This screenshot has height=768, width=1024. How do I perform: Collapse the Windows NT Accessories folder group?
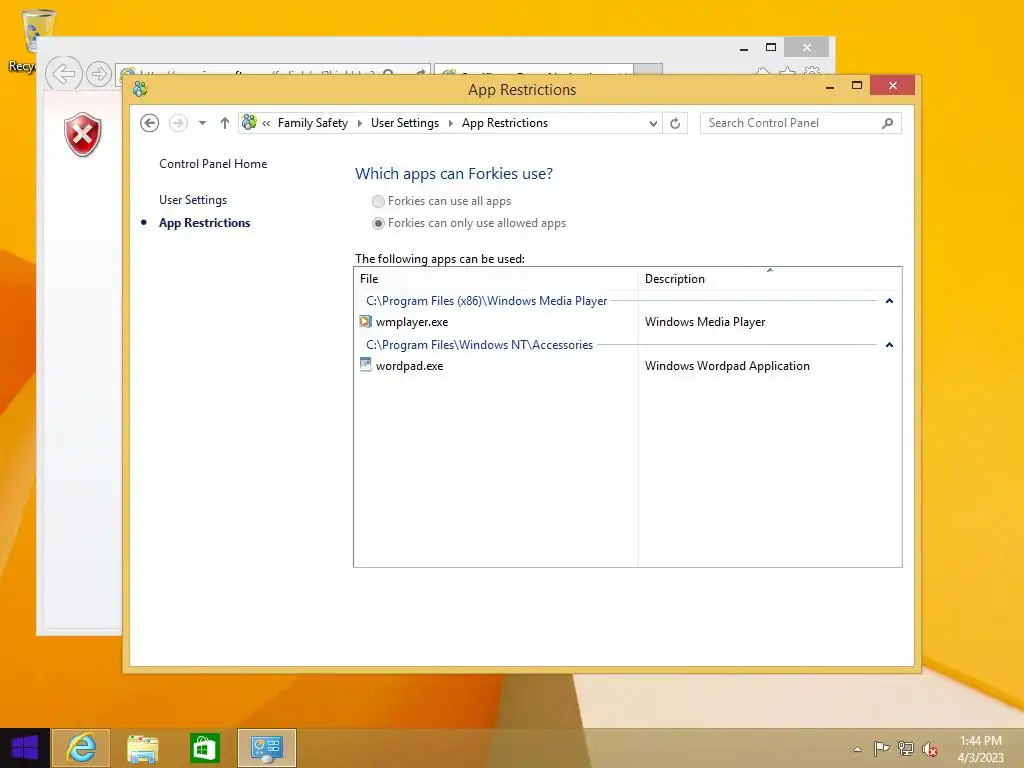pyautogui.click(x=889, y=345)
